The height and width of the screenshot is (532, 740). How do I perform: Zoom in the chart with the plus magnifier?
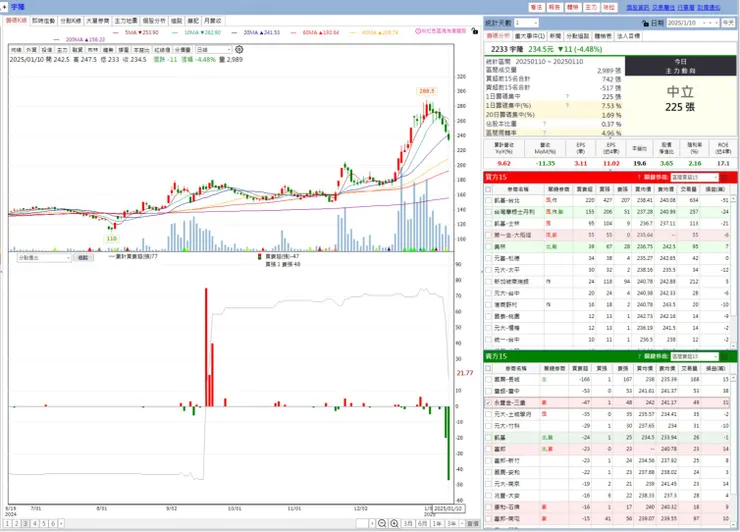tap(394, 523)
